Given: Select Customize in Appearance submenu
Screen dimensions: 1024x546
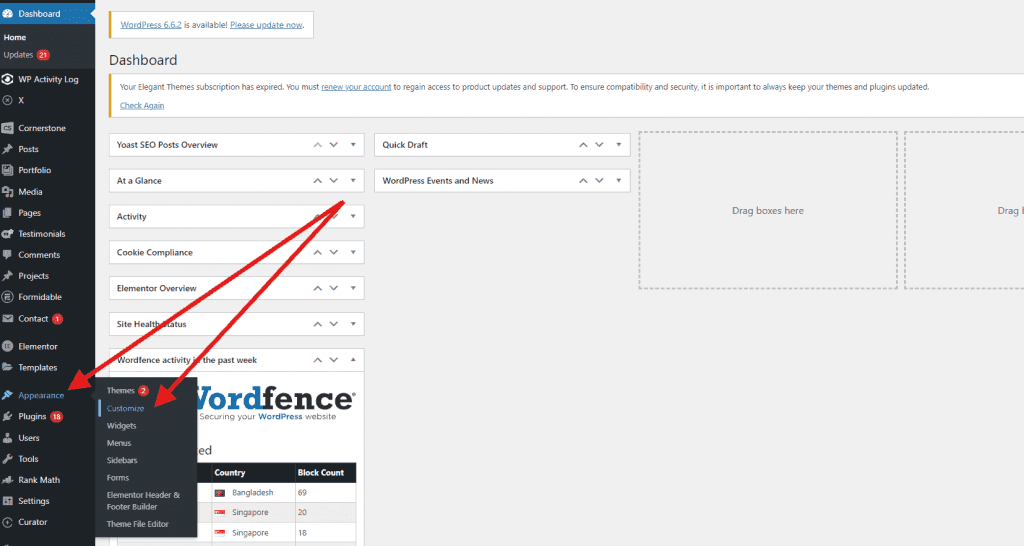Looking at the screenshot, I should (125, 408).
